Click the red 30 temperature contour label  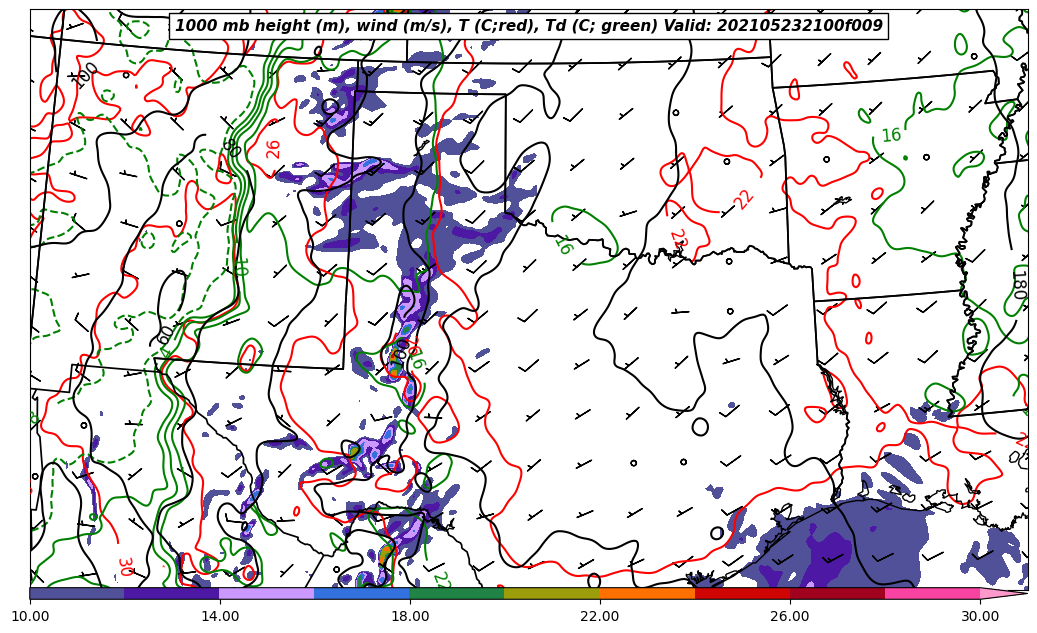(125, 566)
